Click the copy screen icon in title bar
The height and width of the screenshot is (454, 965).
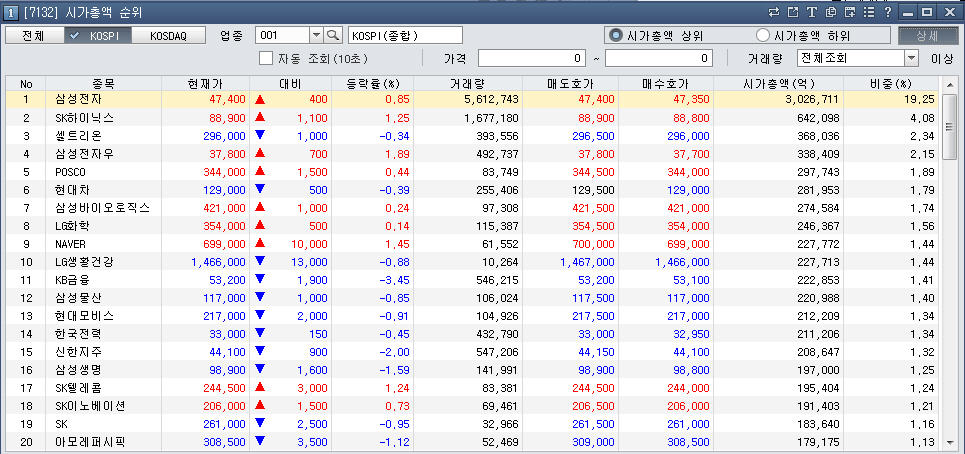831,11
